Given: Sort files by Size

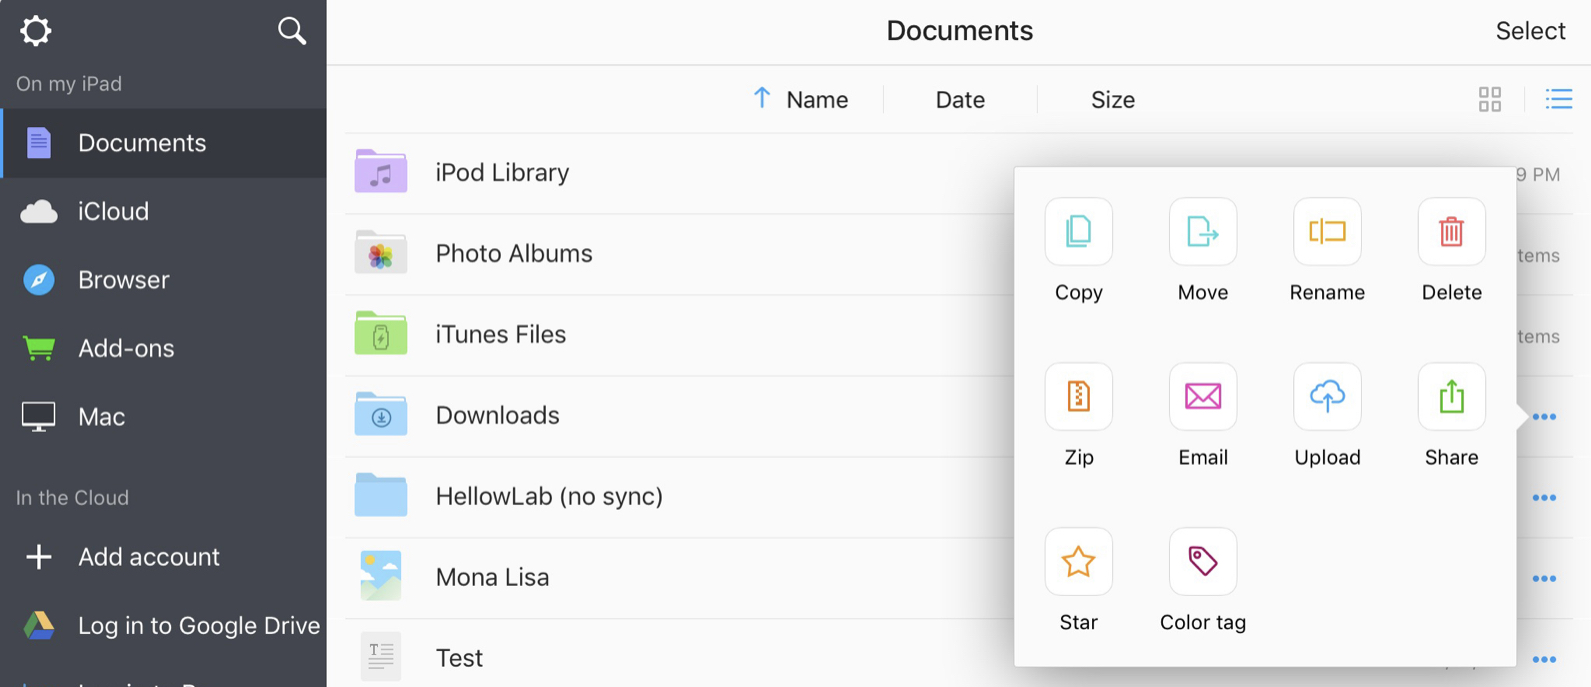Looking at the screenshot, I should point(1113,100).
